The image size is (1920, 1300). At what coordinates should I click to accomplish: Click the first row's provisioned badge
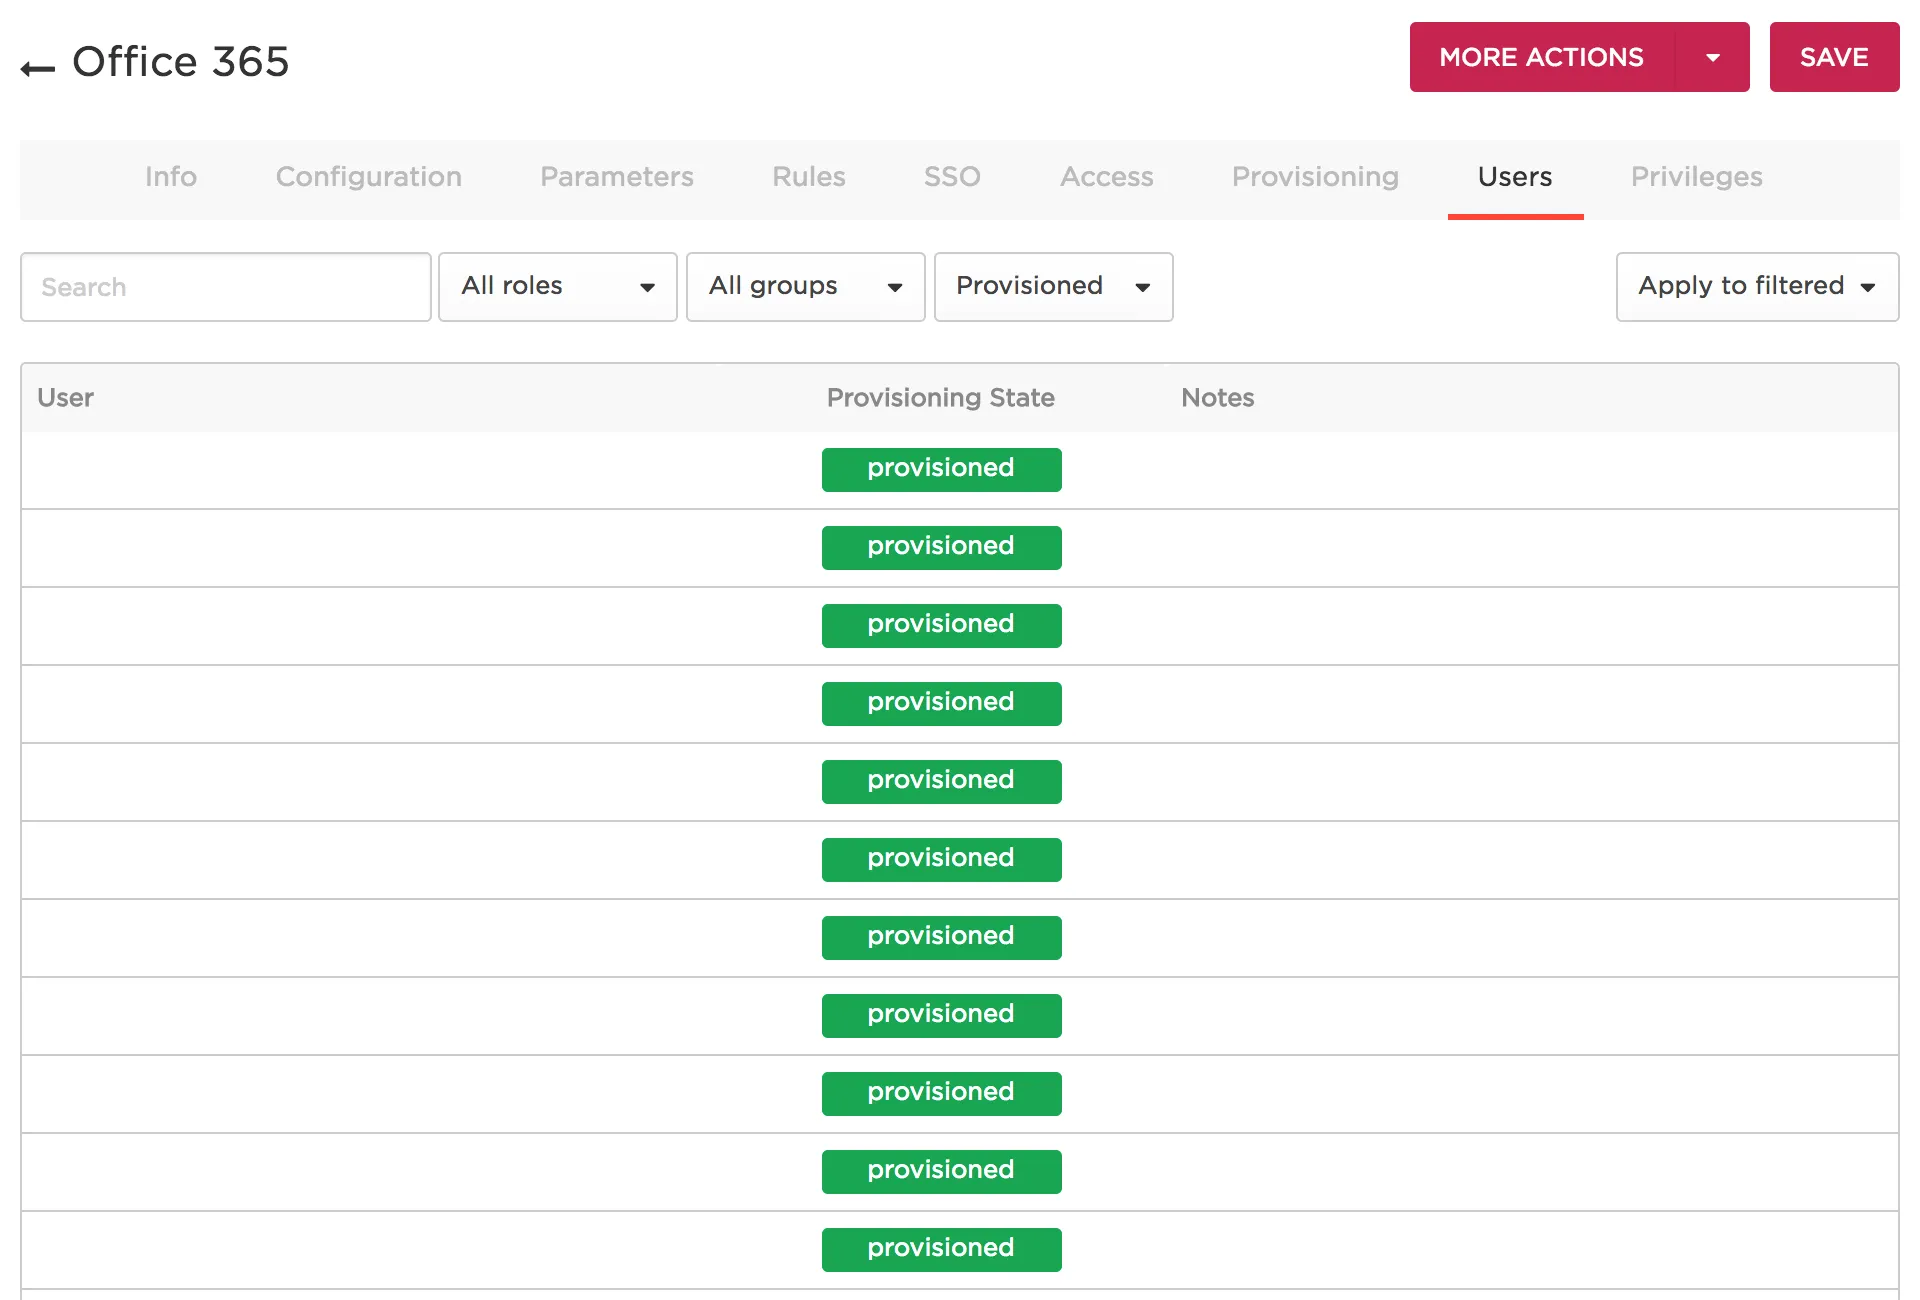[941, 469]
